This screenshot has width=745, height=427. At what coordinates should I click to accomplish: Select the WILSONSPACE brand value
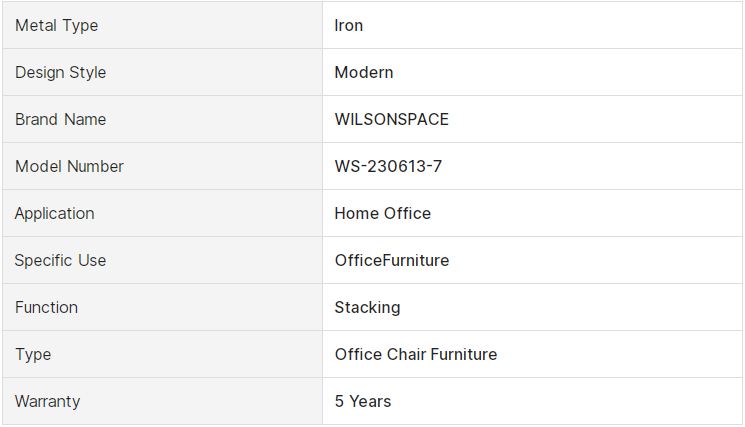coord(392,119)
